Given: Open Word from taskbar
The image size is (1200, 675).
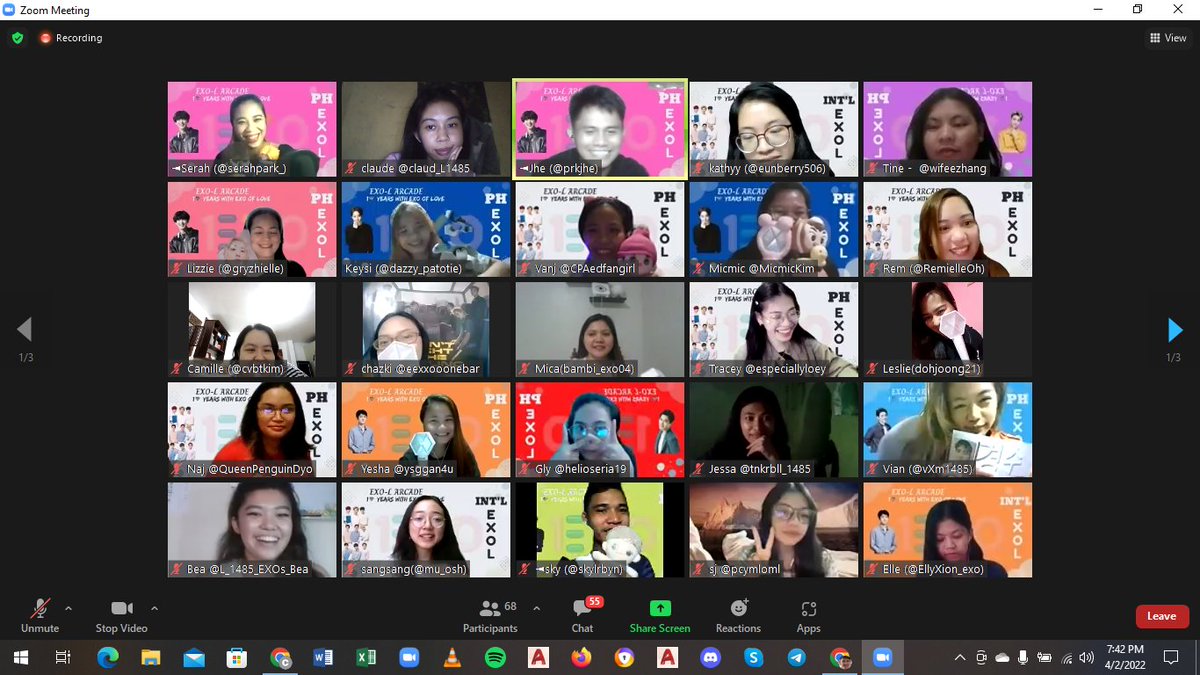Looking at the screenshot, I should pyautogui.click(x=323, y=658).
